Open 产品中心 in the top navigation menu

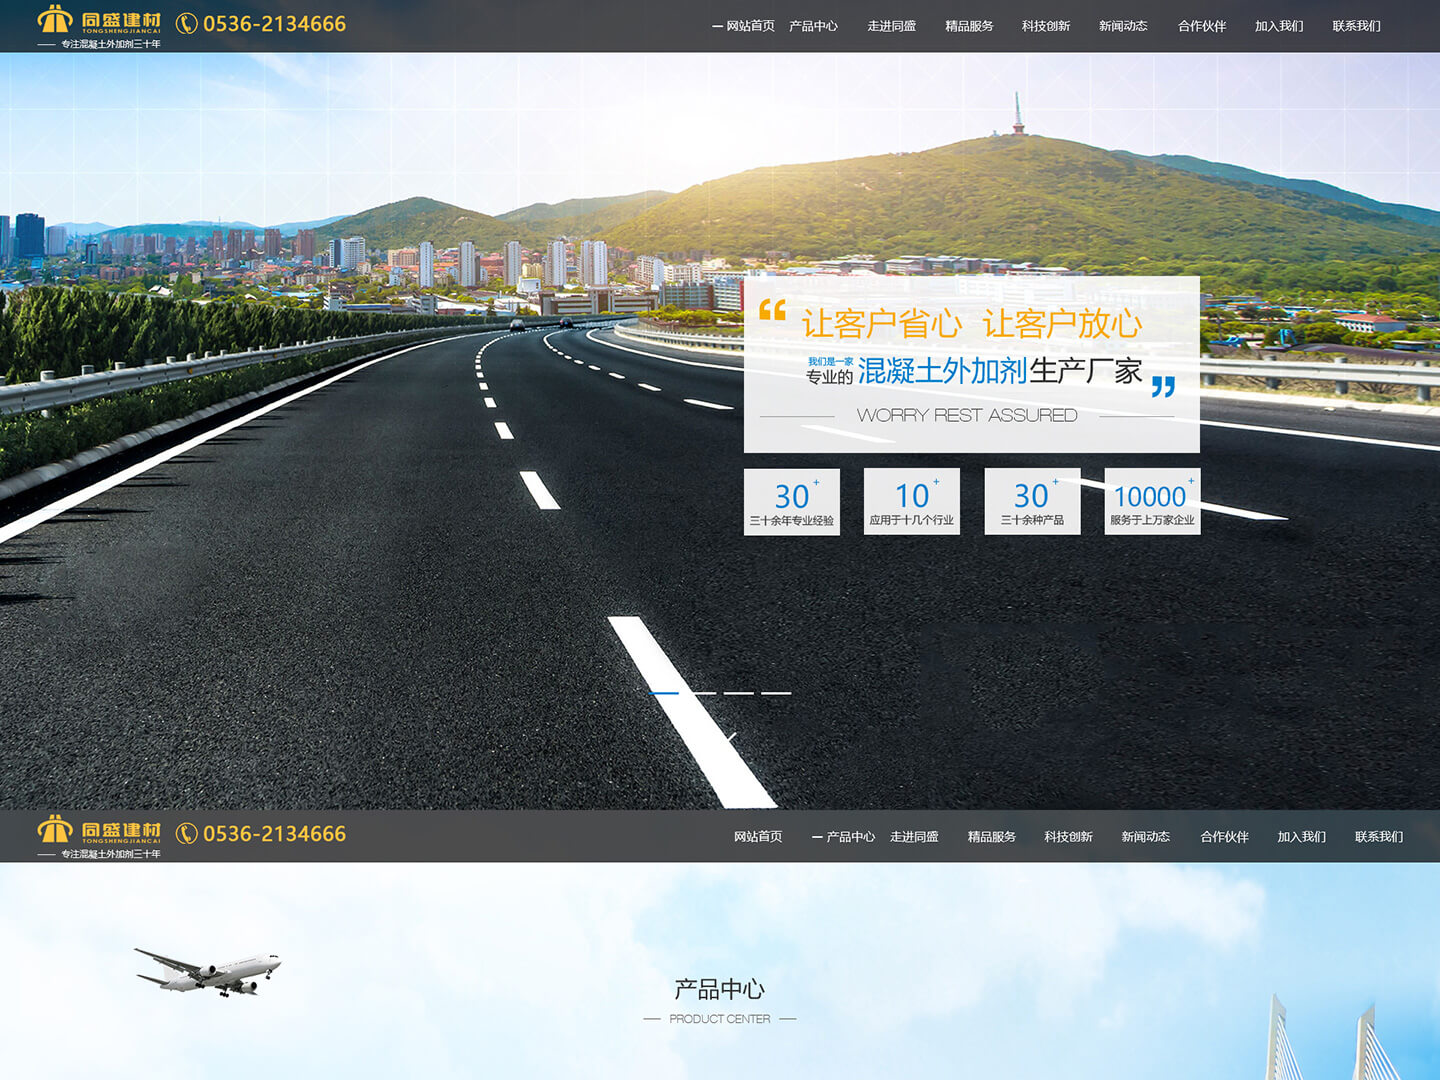(x=813, y=26)
